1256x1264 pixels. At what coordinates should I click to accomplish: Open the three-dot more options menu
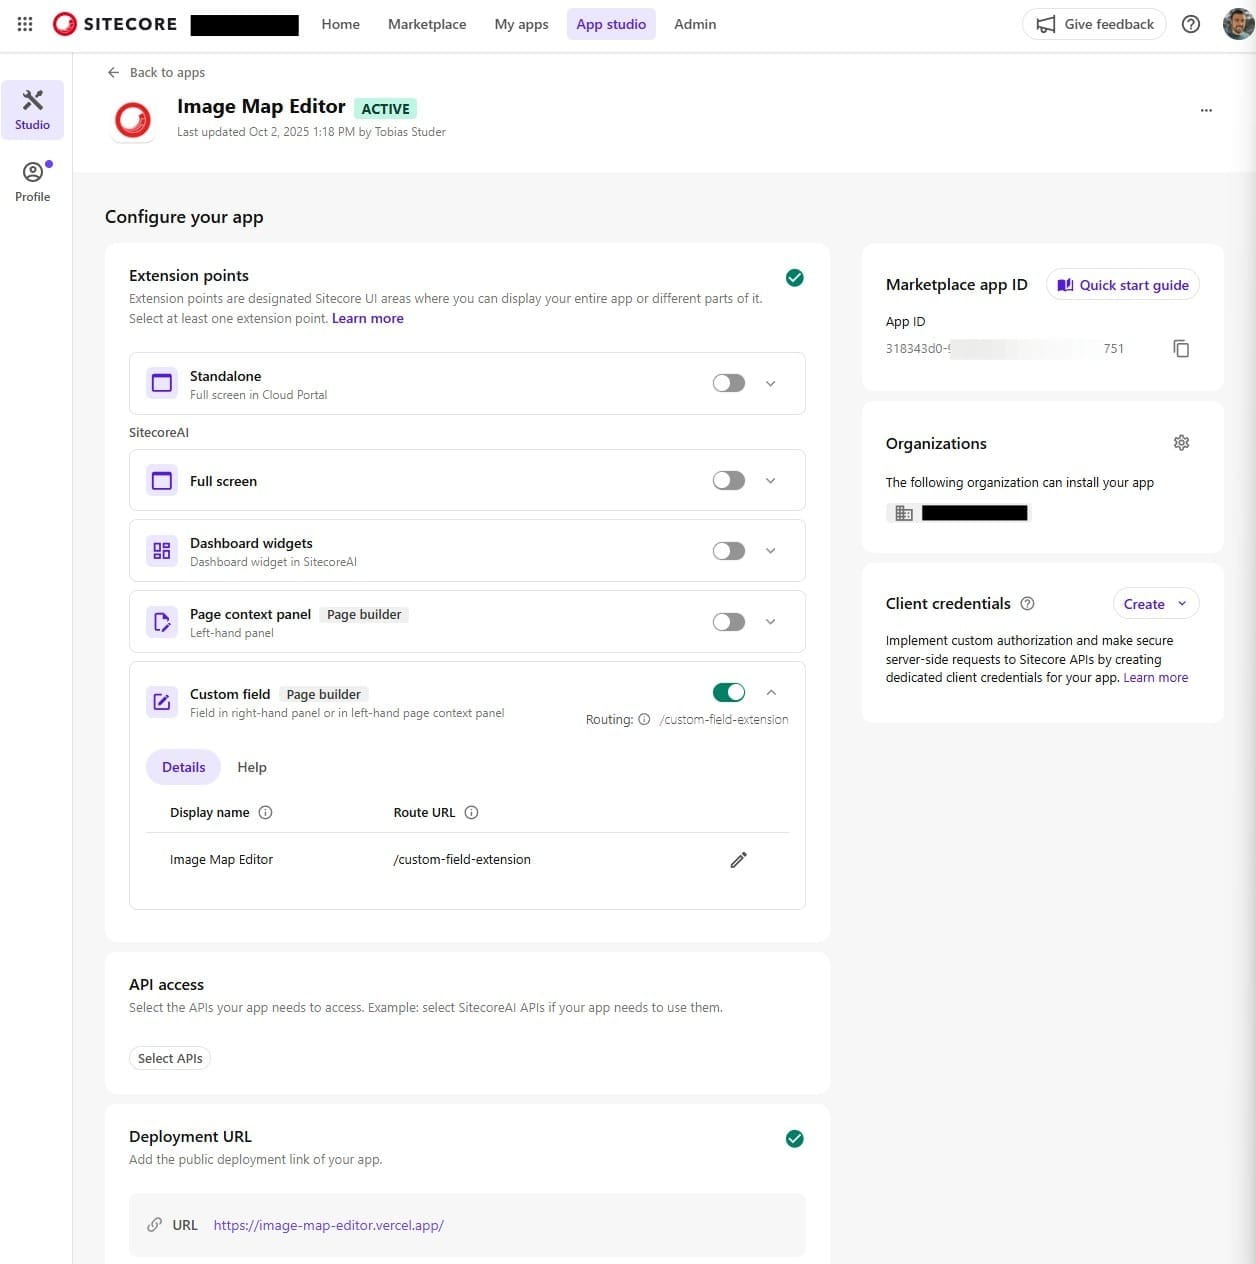1206,110
